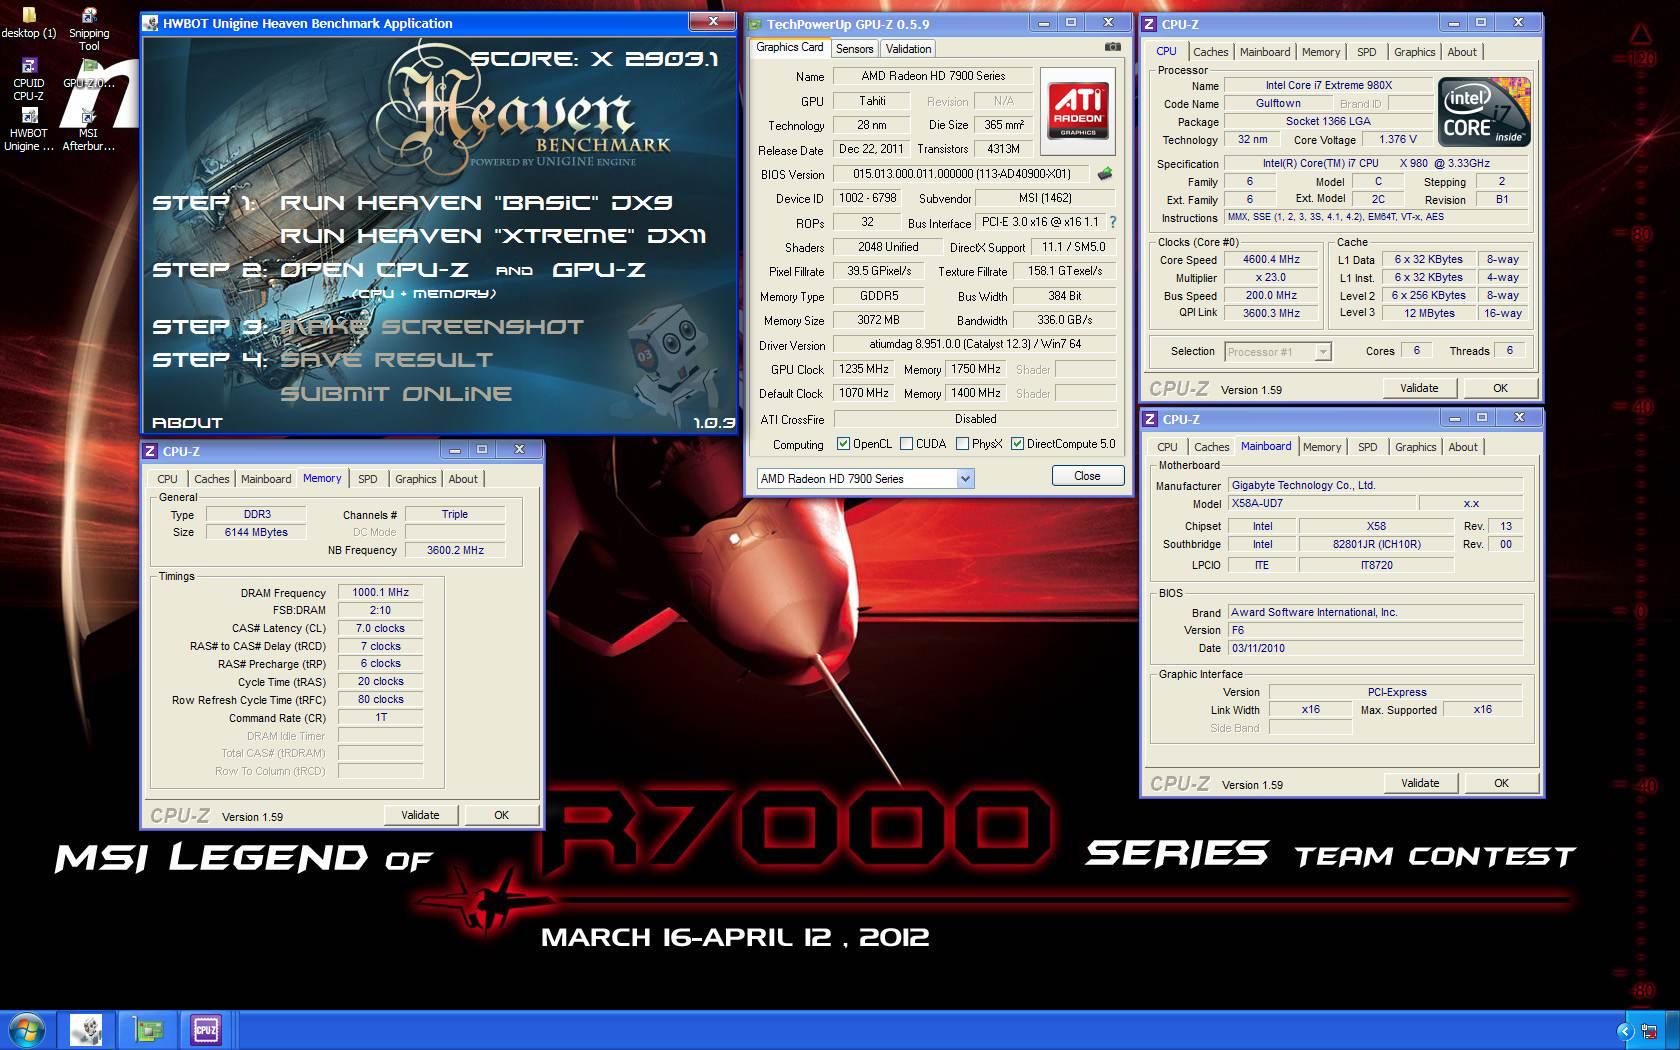Switch to HWBOT Heaven robot icon in taskbar

pyautogui.click(x=86, y=1030)
